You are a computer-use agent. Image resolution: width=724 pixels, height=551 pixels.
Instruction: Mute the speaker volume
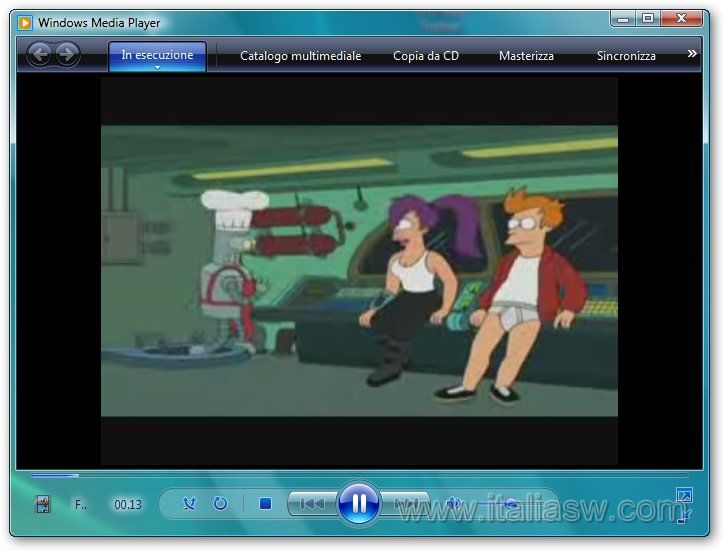(x=453, y=503)
